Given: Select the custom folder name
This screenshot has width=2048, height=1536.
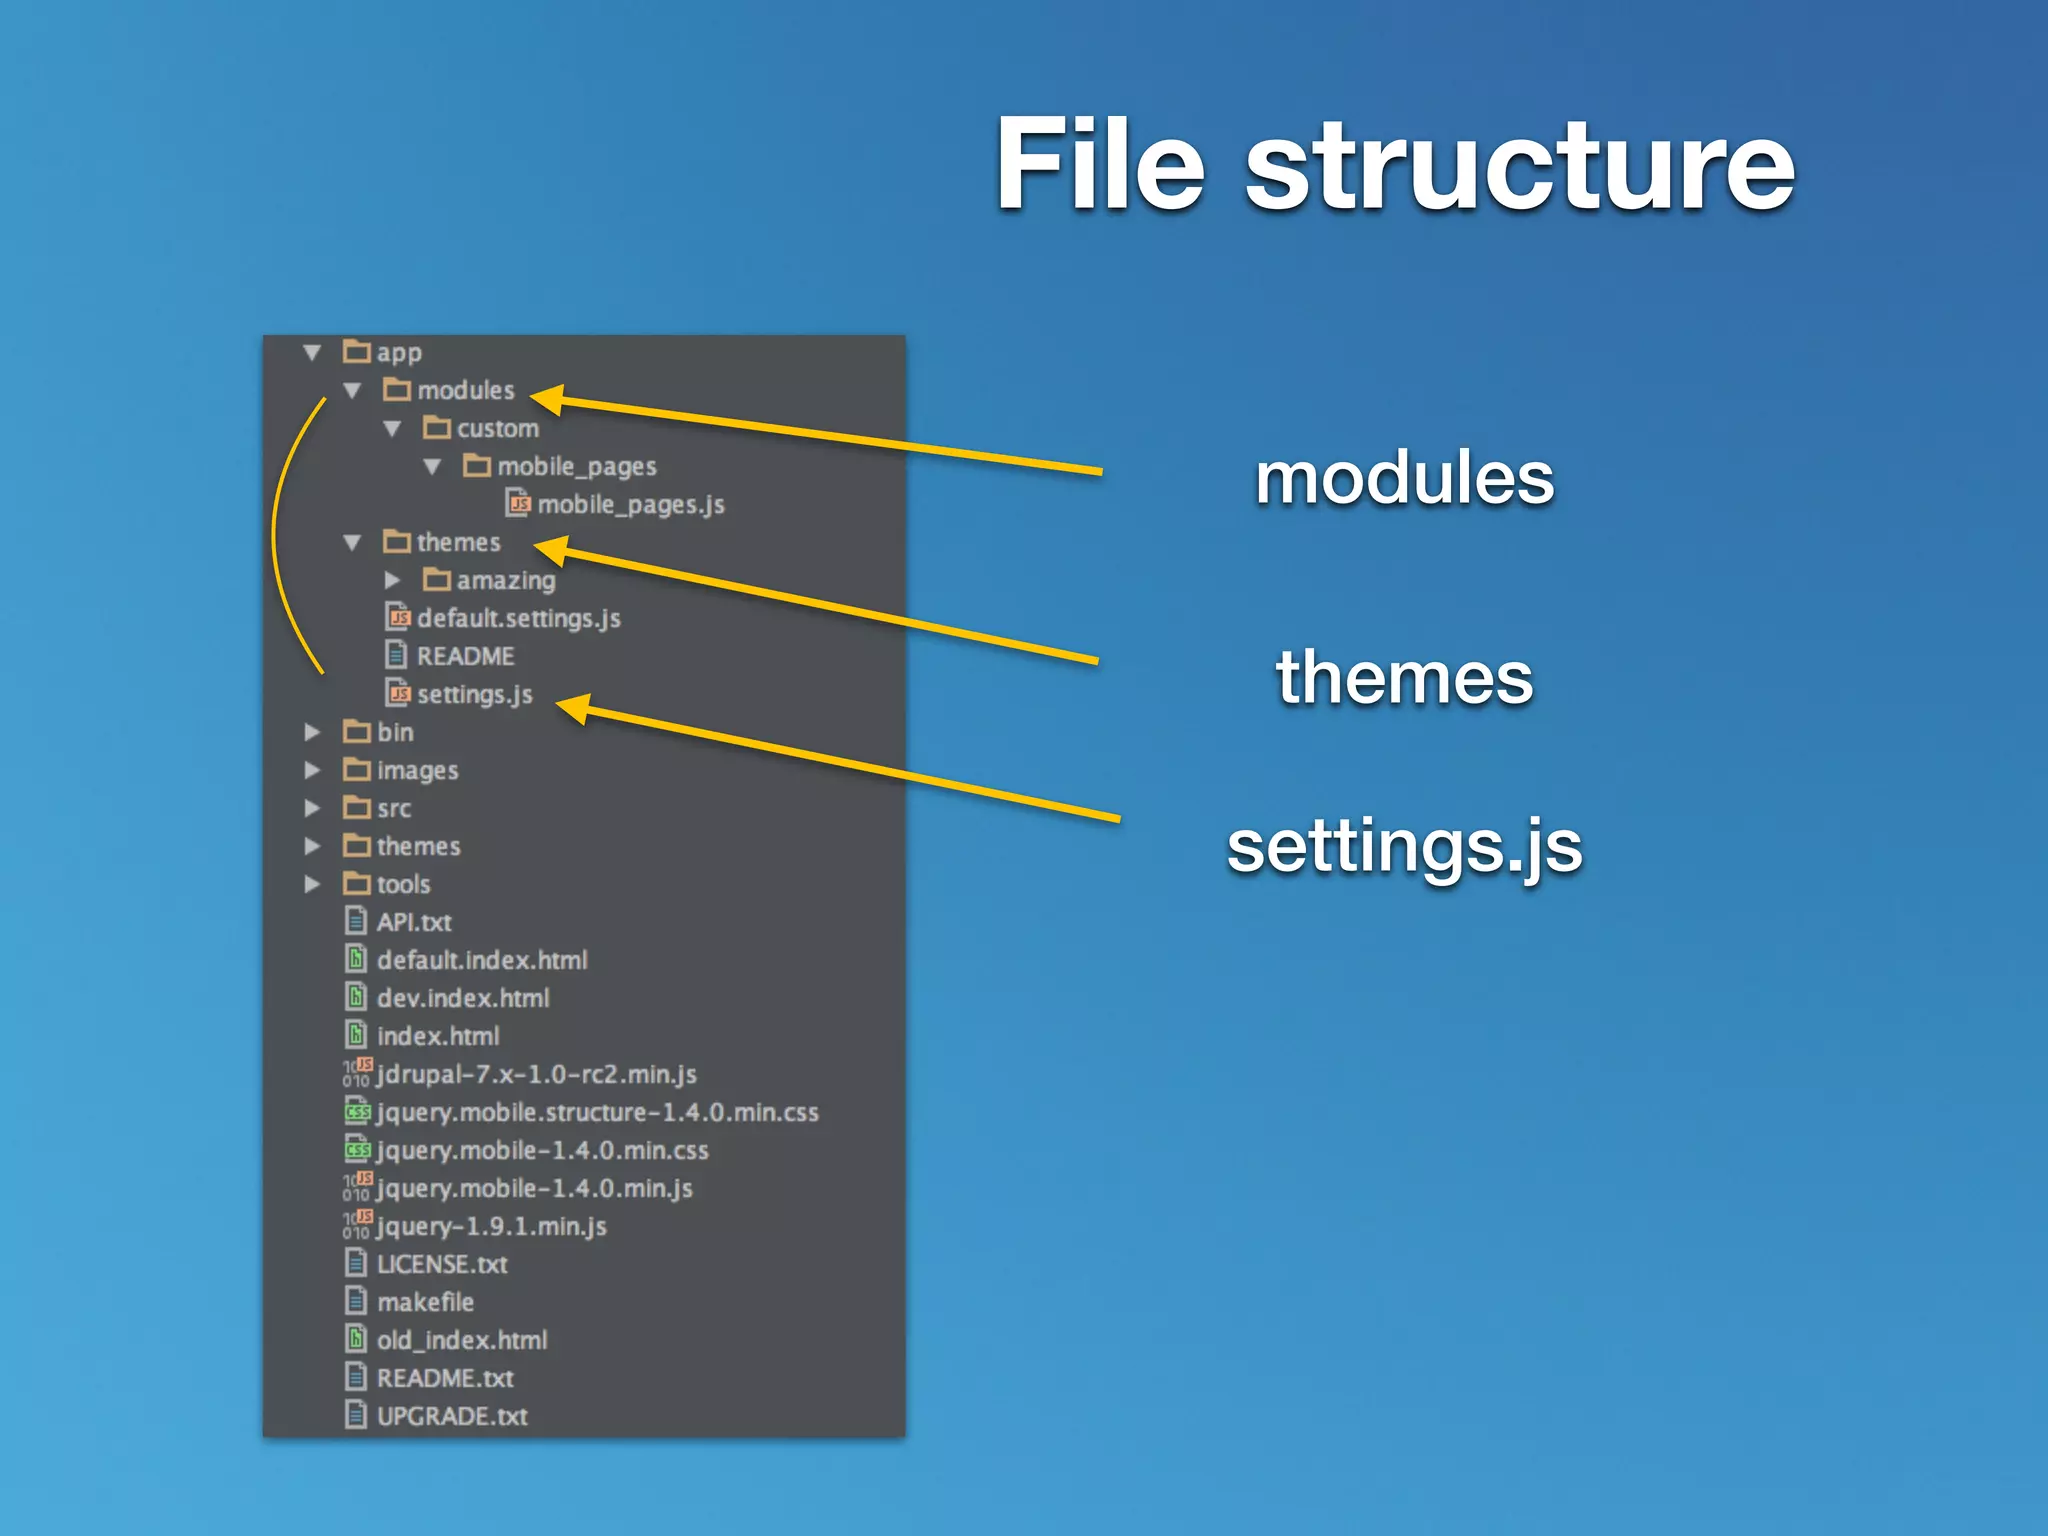Looking at the screenshot, I should point(498,428).
